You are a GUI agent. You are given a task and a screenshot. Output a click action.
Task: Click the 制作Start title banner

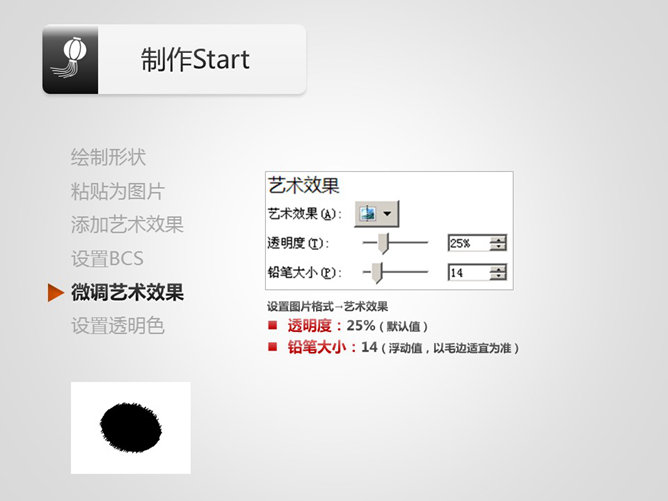click(x=196, y=59)
